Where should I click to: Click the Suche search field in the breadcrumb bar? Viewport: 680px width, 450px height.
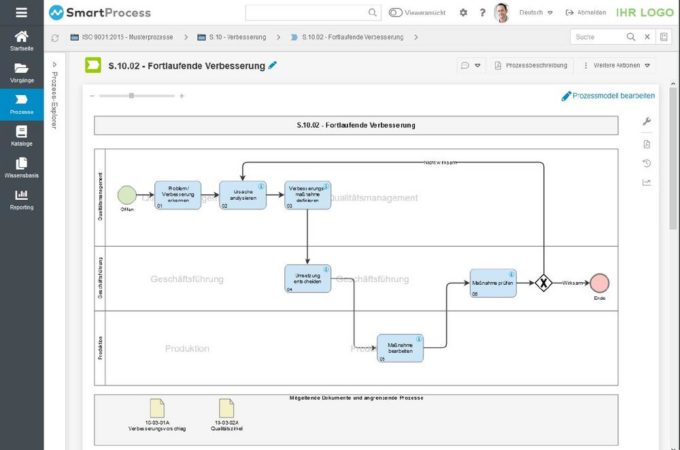pyautogui.click(x=597, y=37)
